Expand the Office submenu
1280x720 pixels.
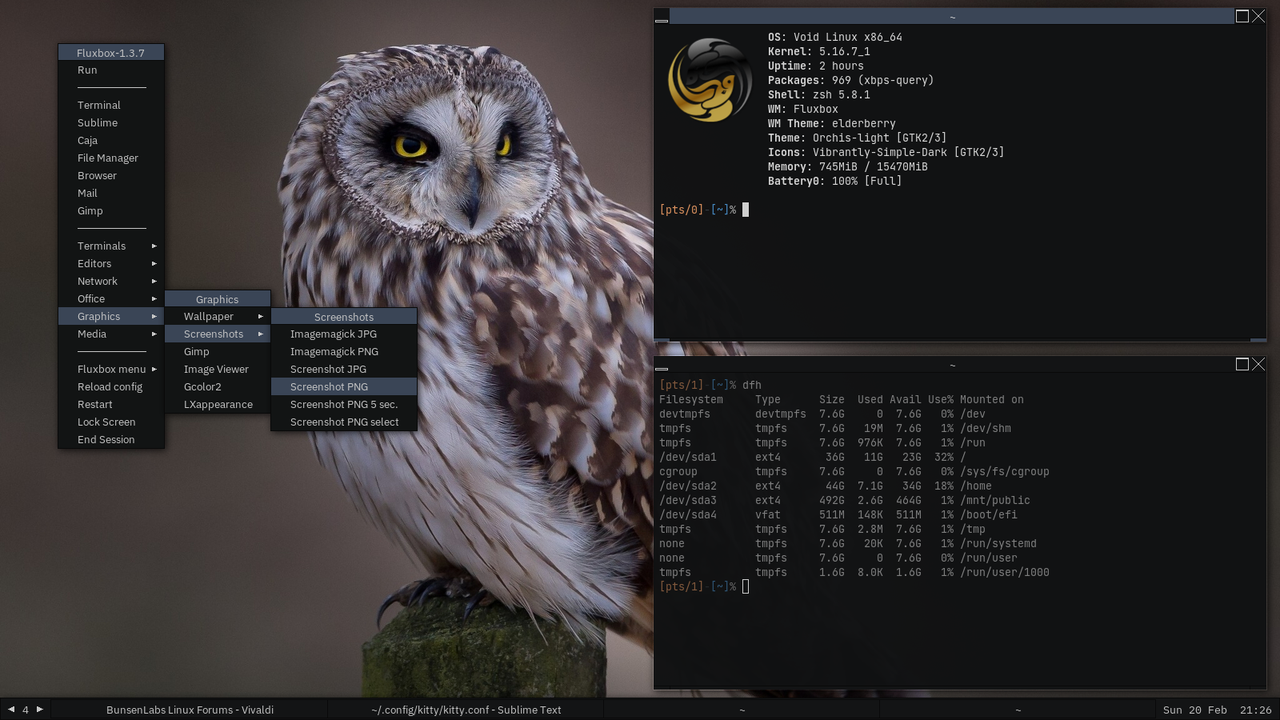[111, 299]
